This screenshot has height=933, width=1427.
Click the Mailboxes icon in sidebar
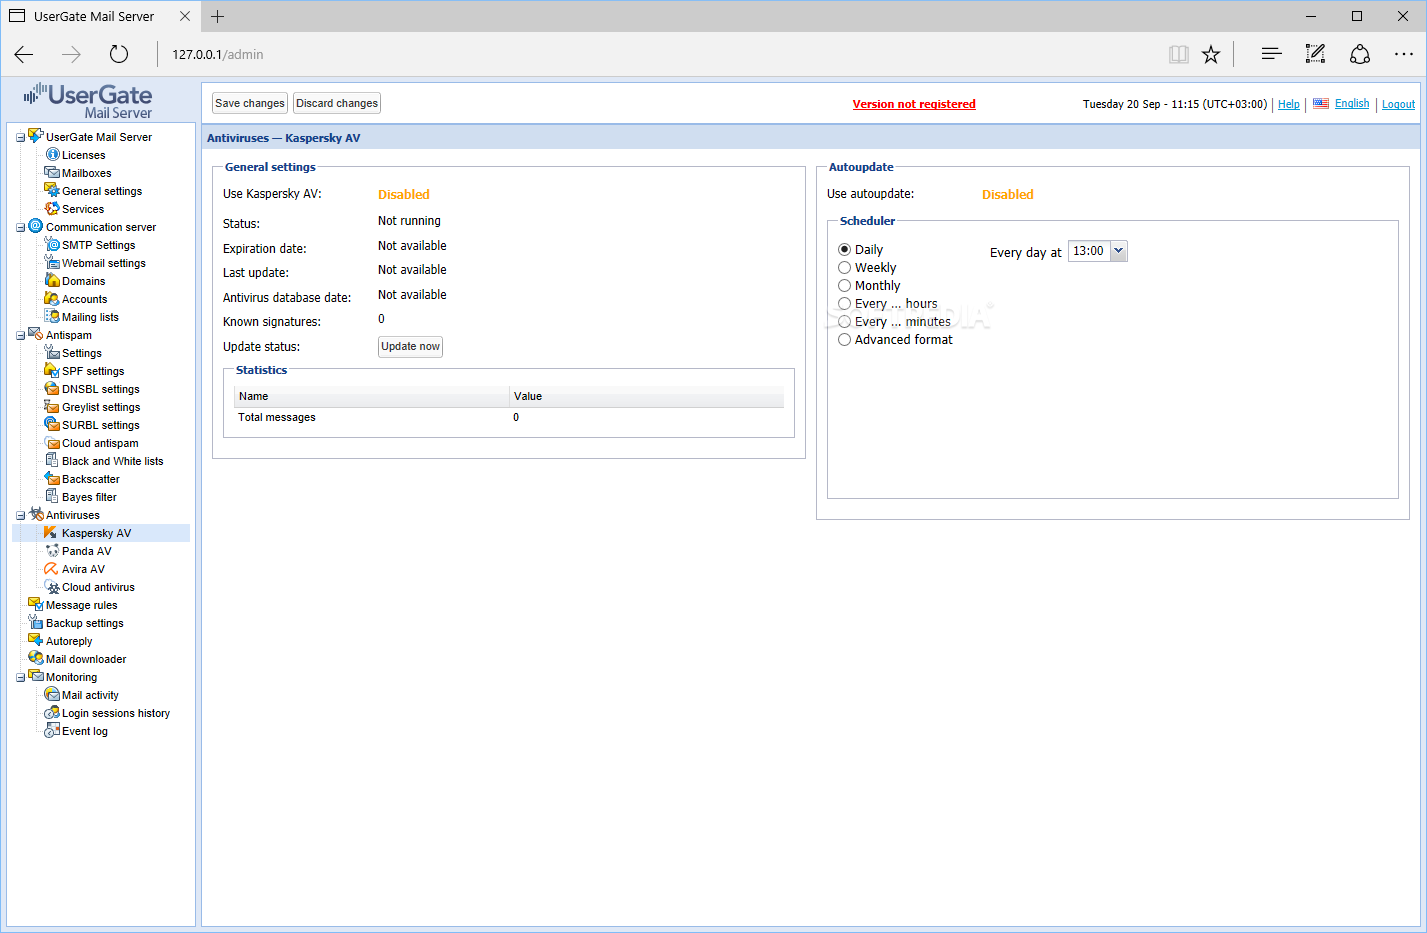[x=52, y=173]
